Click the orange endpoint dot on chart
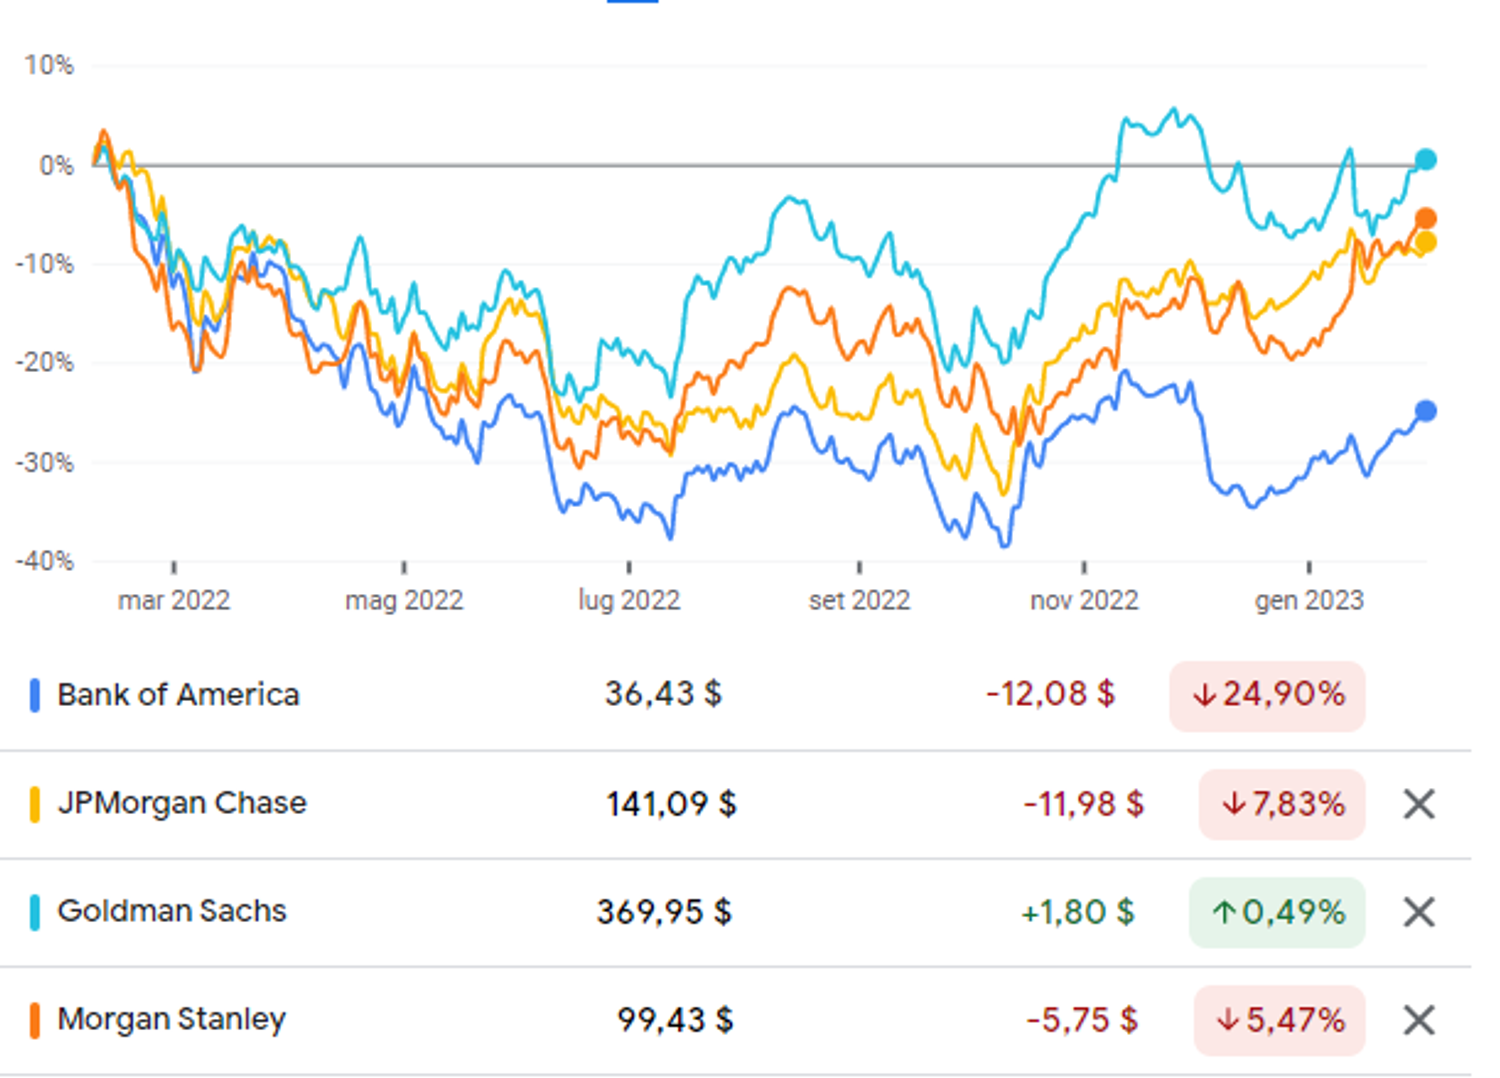The width and height of the screenshot is (1500, 1078). tap(1426, 219)
